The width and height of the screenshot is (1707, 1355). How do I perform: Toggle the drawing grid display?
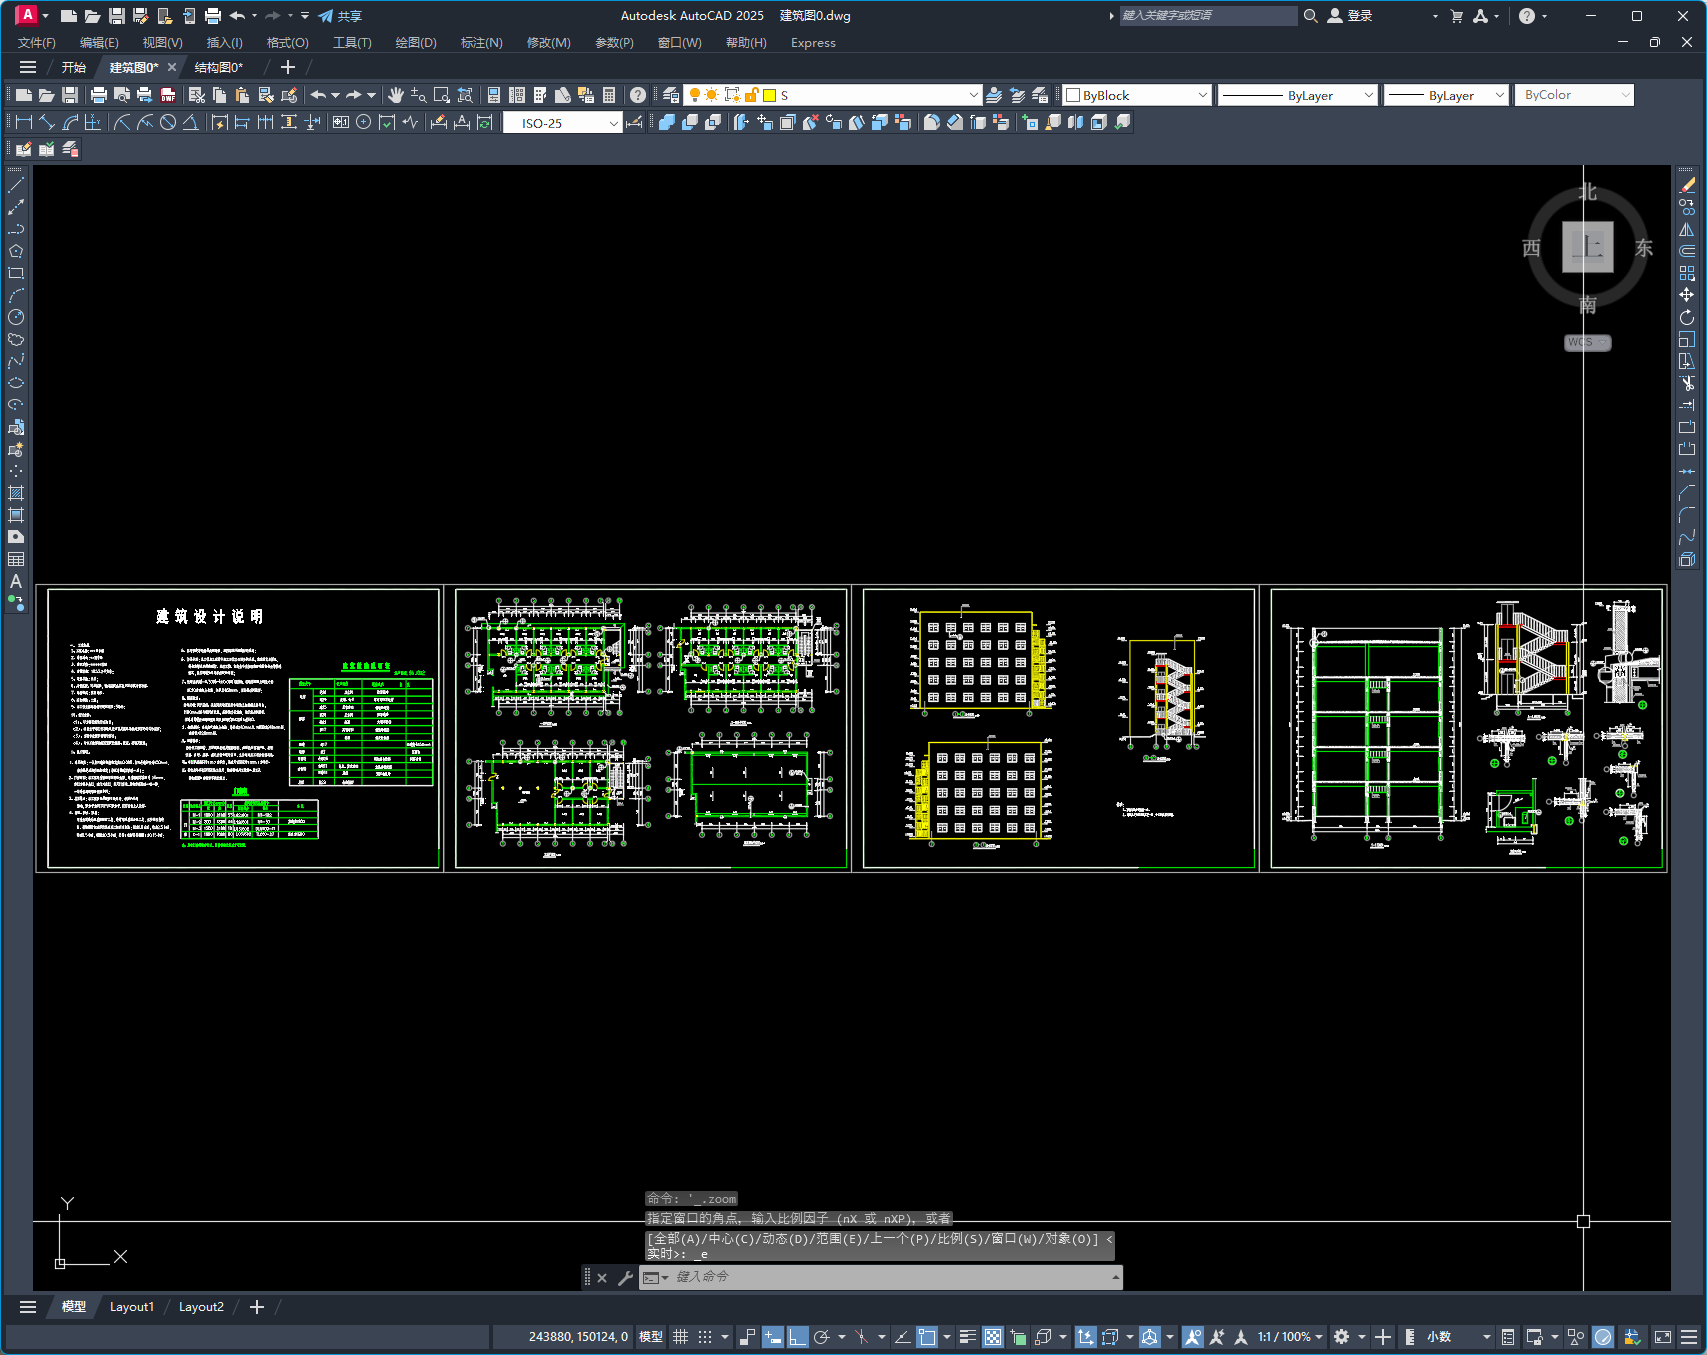pyautogui.click(x=681, y=1337)
